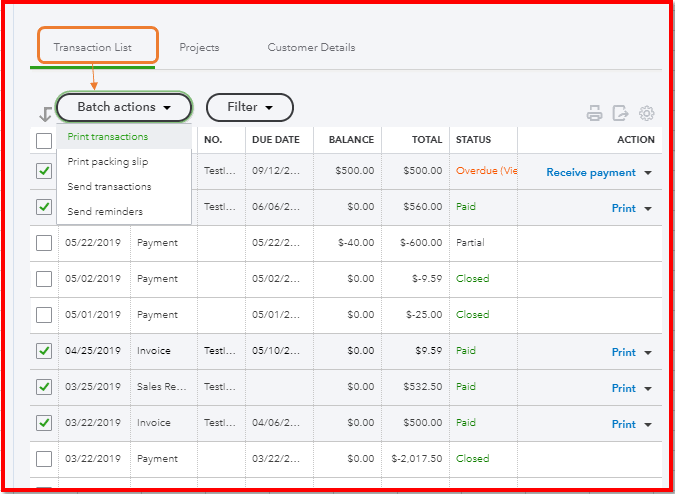The image size is (675, 494).
Task: Toggle the select-all header checkbox
Action: click(44, 141)
